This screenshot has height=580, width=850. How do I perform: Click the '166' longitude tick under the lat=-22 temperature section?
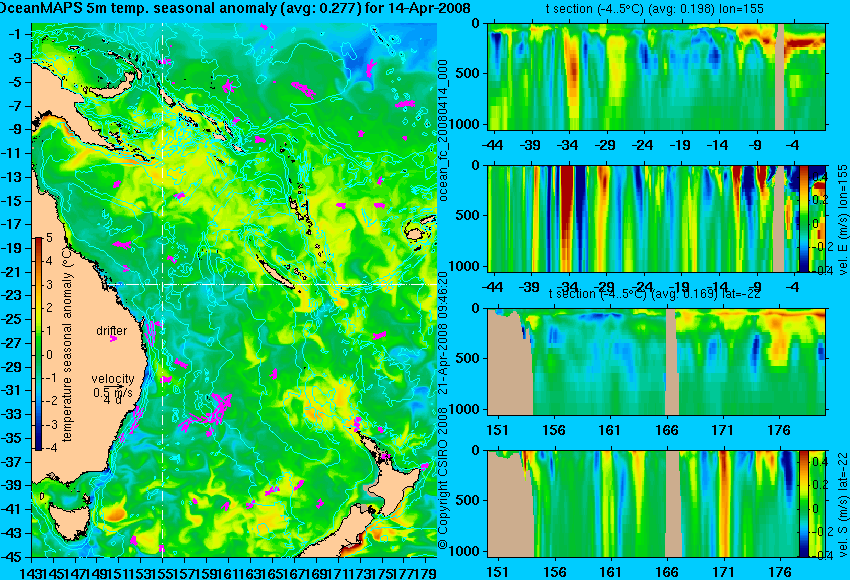tap(666, 430)
